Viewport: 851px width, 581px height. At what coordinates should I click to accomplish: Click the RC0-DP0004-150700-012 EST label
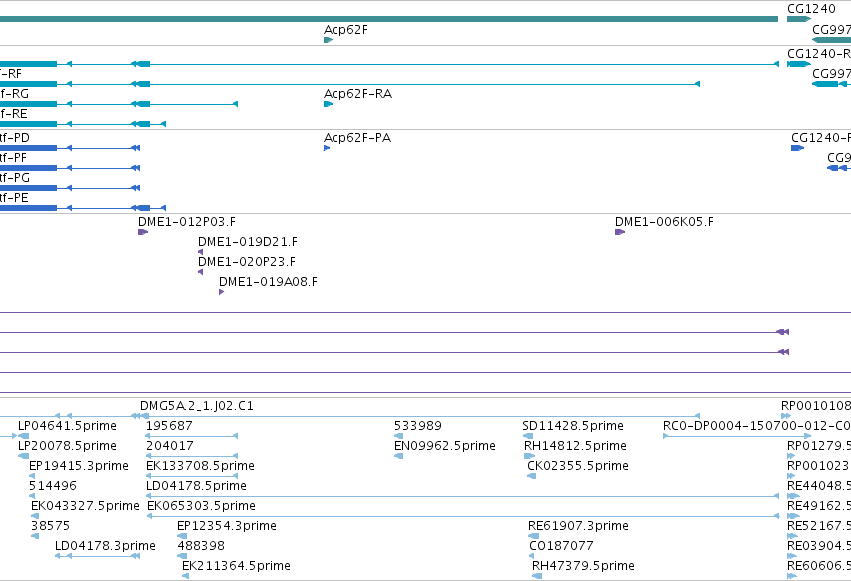[x=757, y=426]
